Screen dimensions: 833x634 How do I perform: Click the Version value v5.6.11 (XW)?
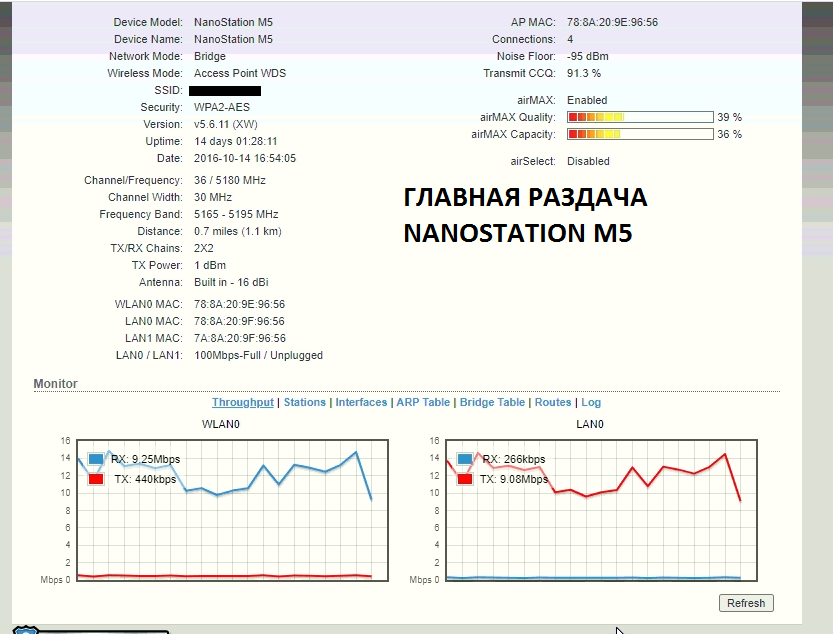coord(226,124)
